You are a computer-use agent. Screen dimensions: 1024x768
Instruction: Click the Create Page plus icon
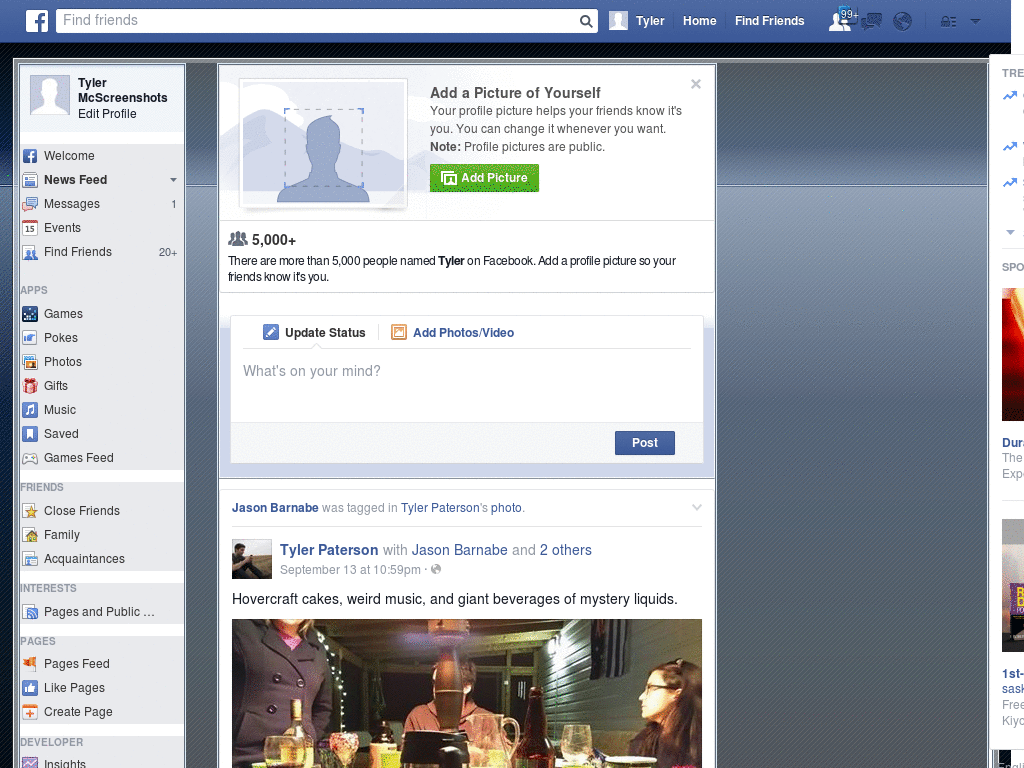30,712
